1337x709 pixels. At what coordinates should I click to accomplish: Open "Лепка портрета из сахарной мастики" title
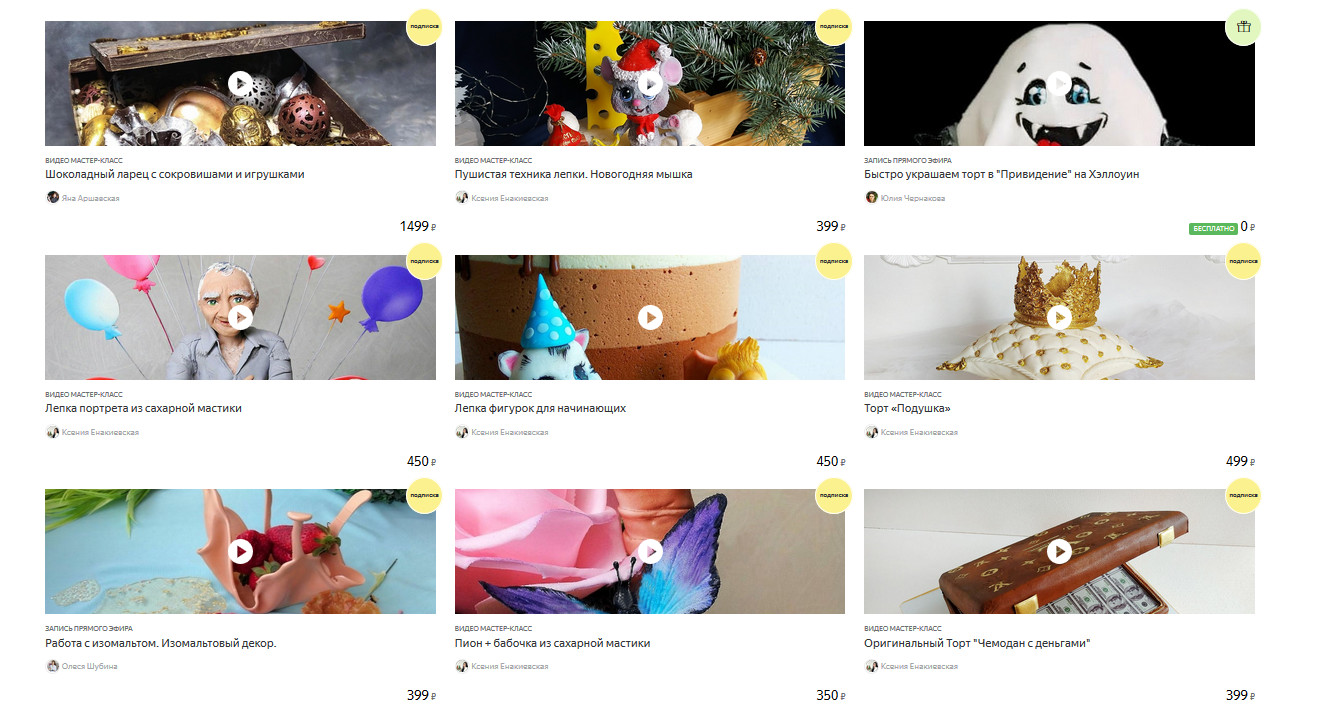(x=144, y=408)
